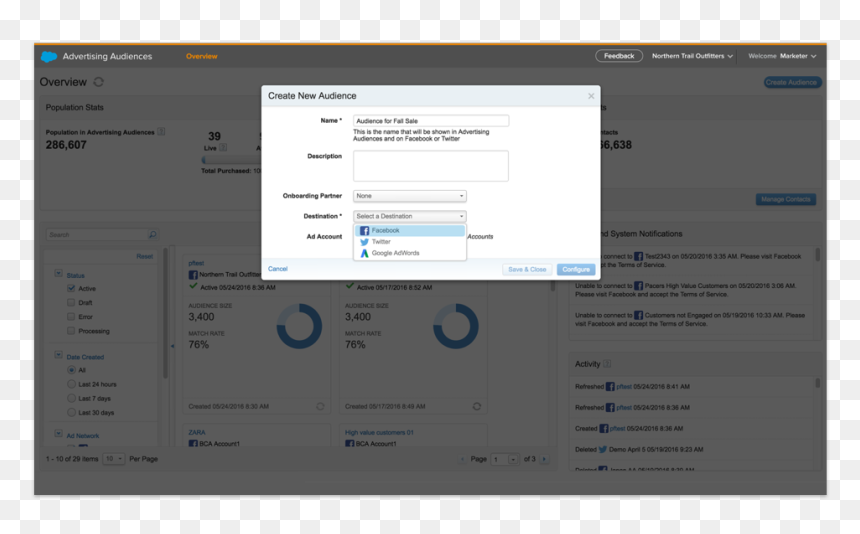Click Cancel in the dialog
The width and height of the screenshot is (860, 534).
point(278,269)
